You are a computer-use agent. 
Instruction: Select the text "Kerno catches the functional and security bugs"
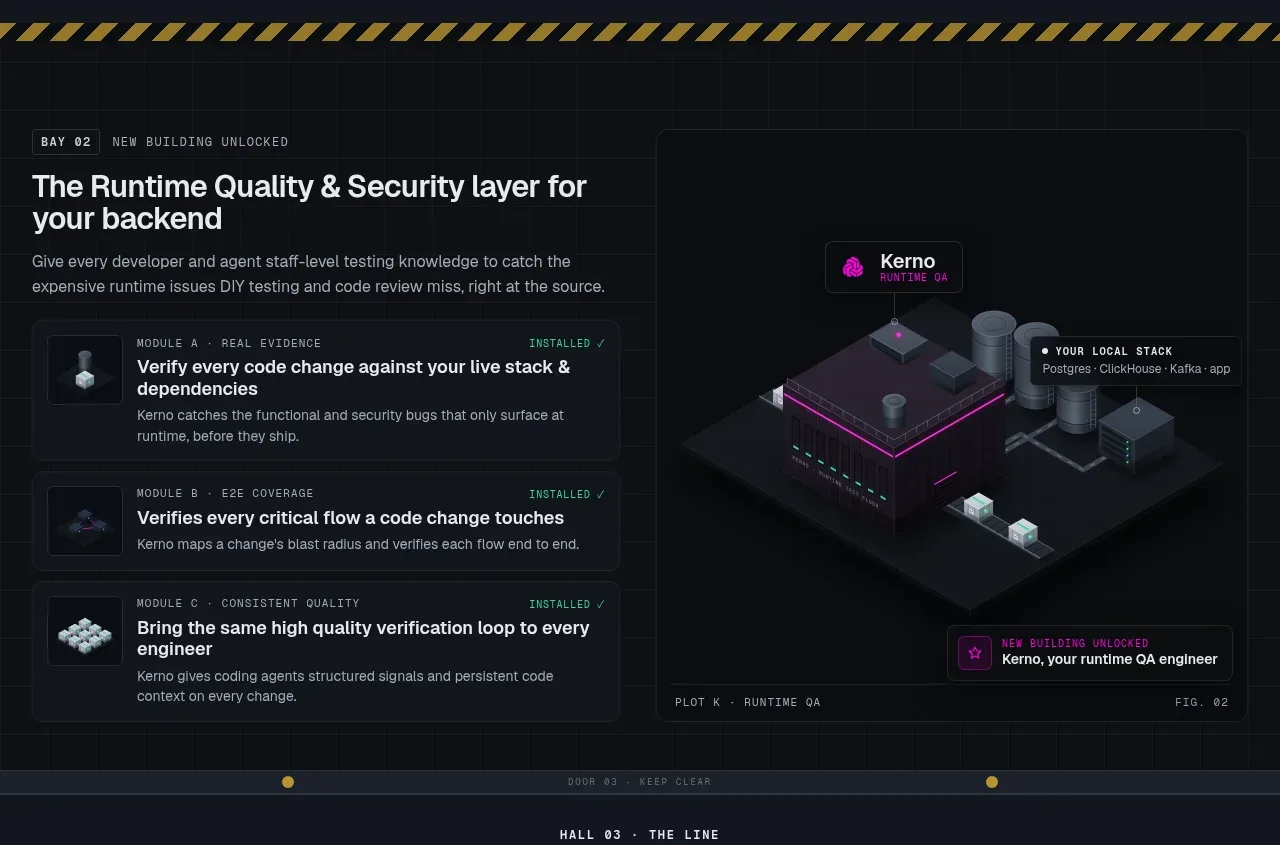click(350, 425)
